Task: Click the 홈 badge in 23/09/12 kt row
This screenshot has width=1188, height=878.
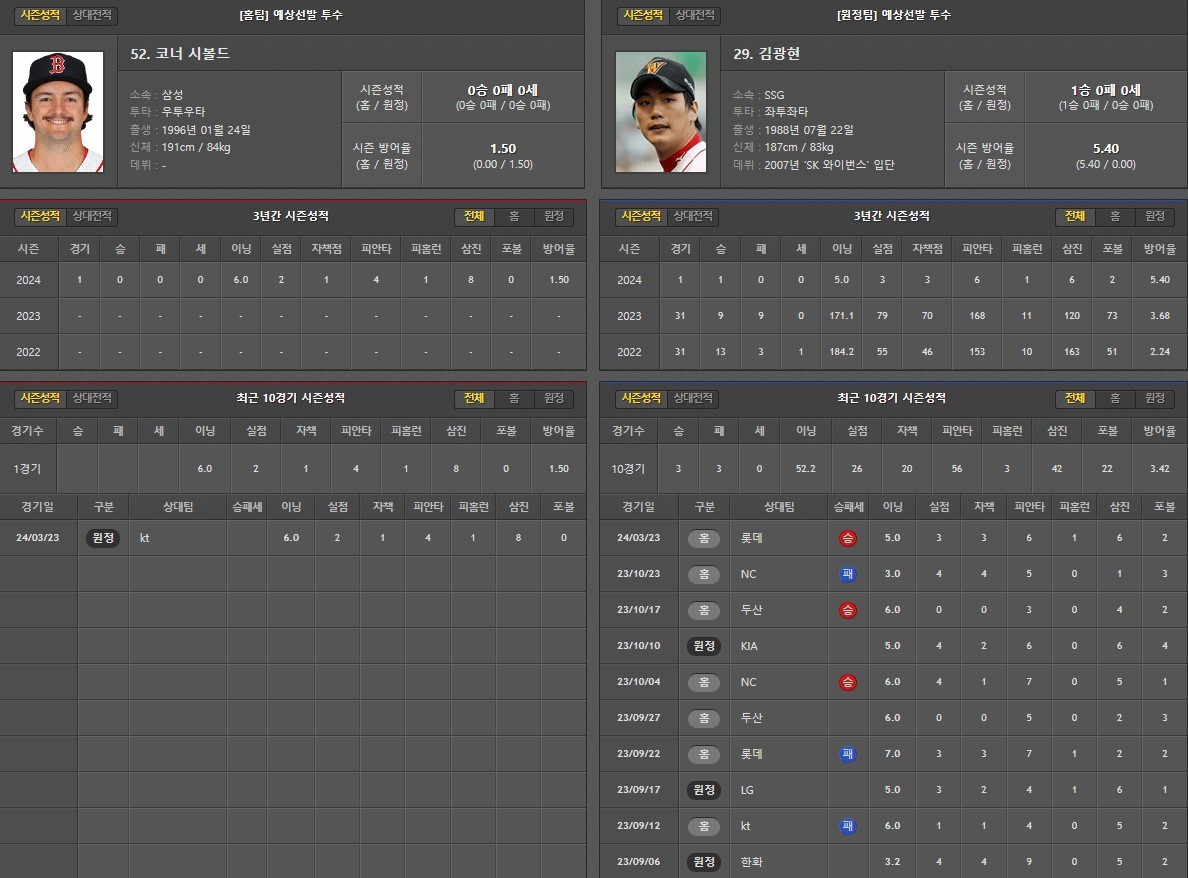Action: coord(704,826)
